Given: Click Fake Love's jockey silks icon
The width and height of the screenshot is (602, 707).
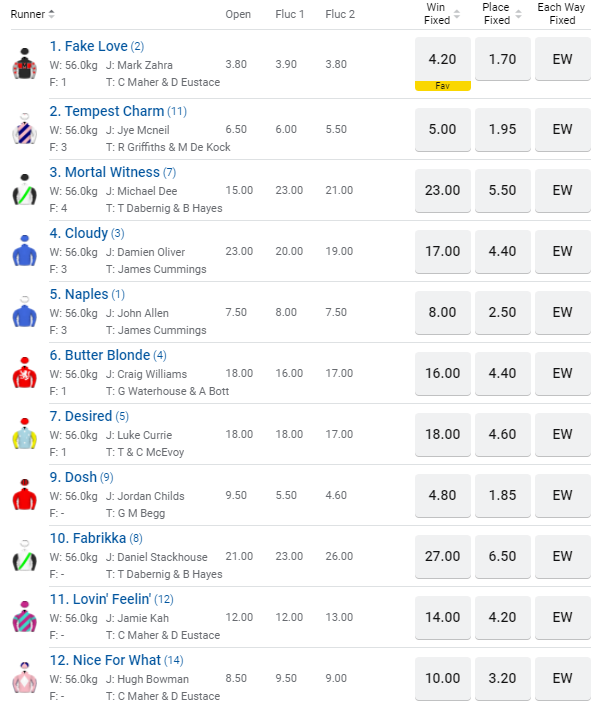Looking at the screenshot, I should pyautogui.click(x=24, y=64).
